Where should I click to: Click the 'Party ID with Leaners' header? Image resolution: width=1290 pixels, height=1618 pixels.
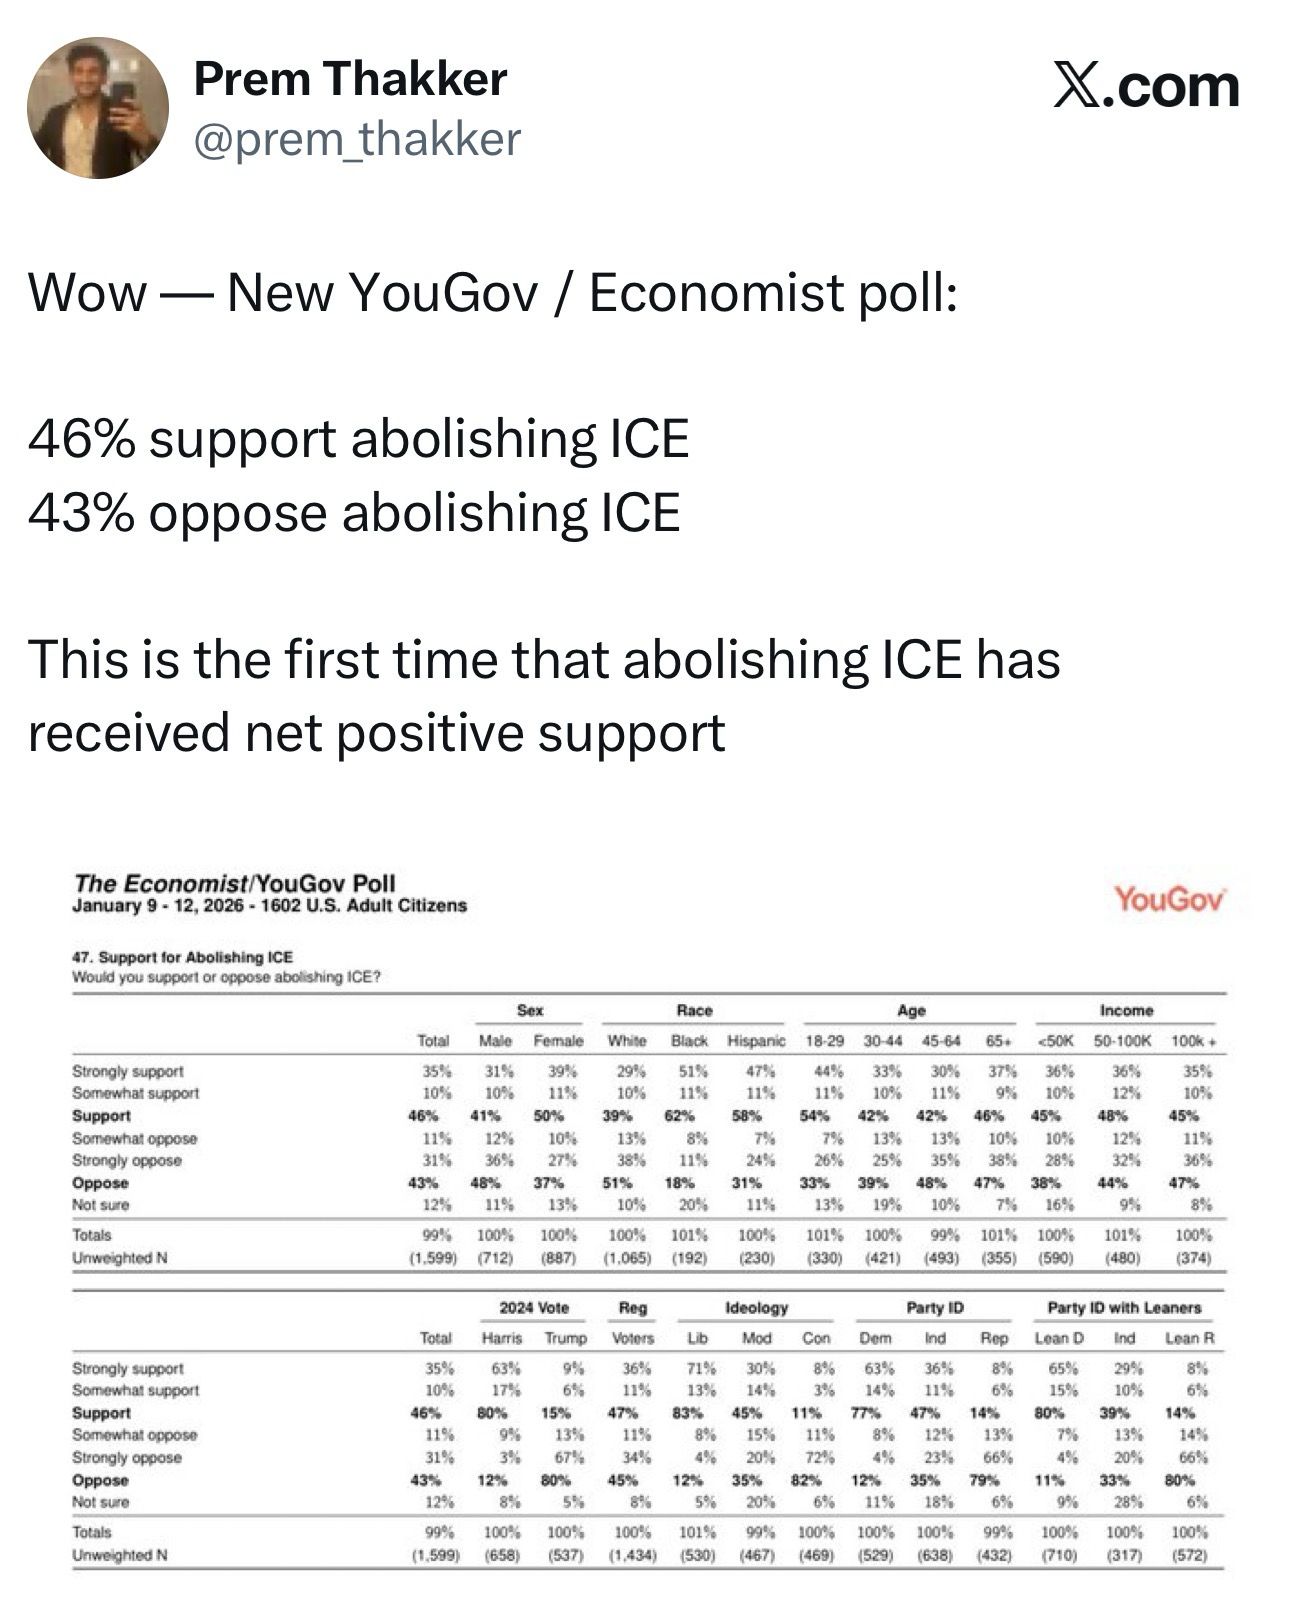click(1124, 1307)
